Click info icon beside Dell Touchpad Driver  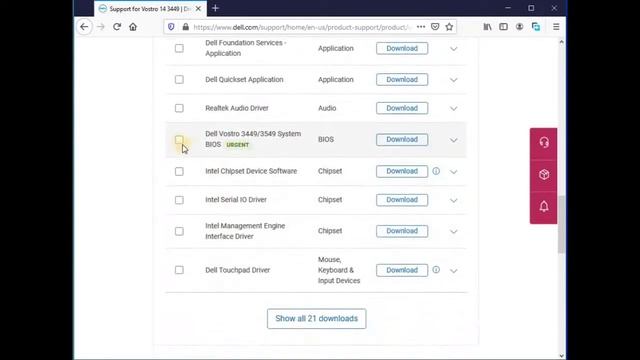pyautogui.click(x=436, y=270)
